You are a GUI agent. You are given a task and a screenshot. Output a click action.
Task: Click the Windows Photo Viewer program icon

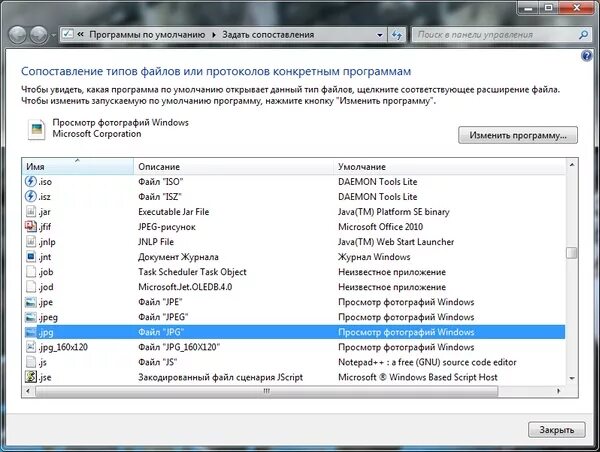point(36,129)
